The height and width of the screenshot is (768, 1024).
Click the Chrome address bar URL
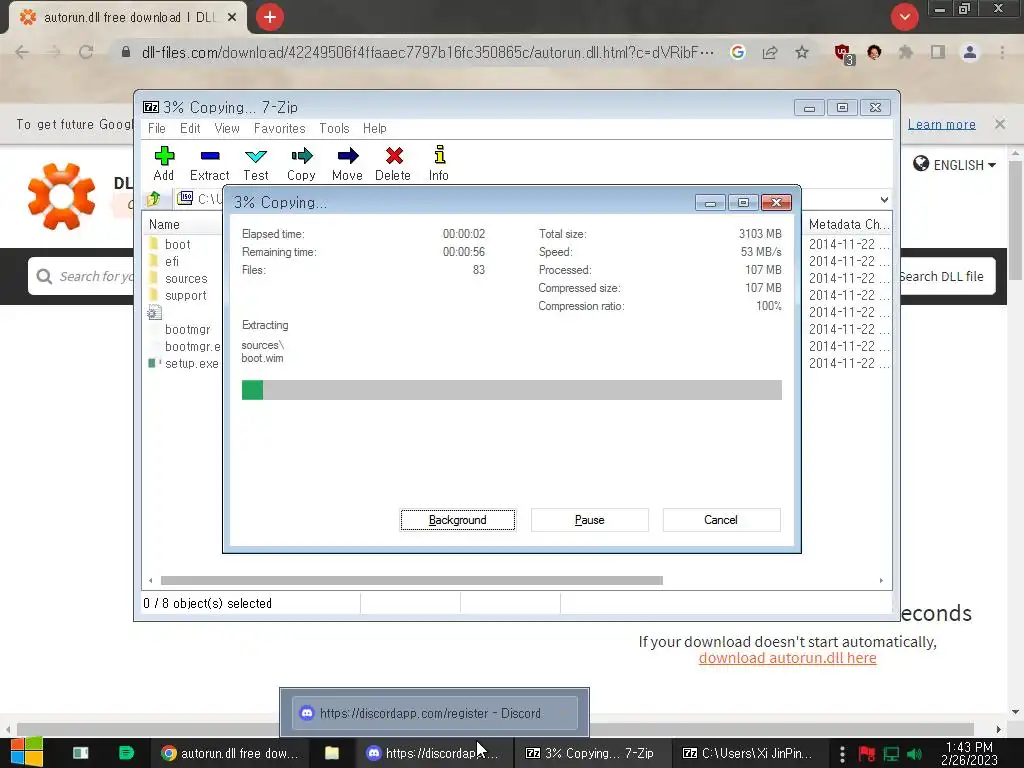(x=428, y=52)
